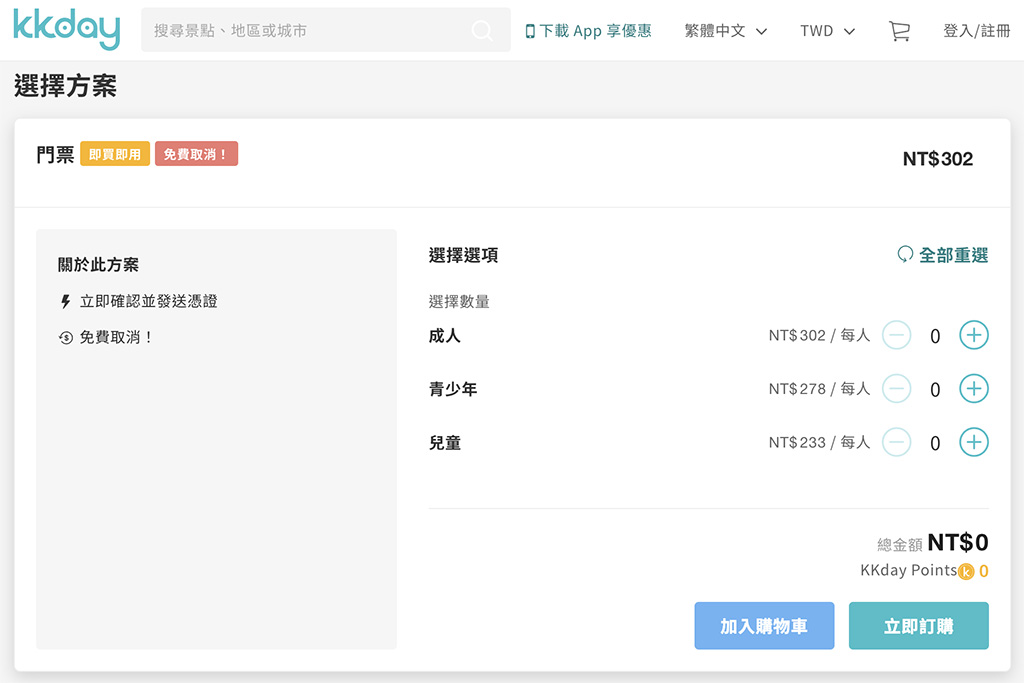Screen dimensions: 1024x683
Task: Click the 即買即用 yellow tag
Action: point(115,154)
